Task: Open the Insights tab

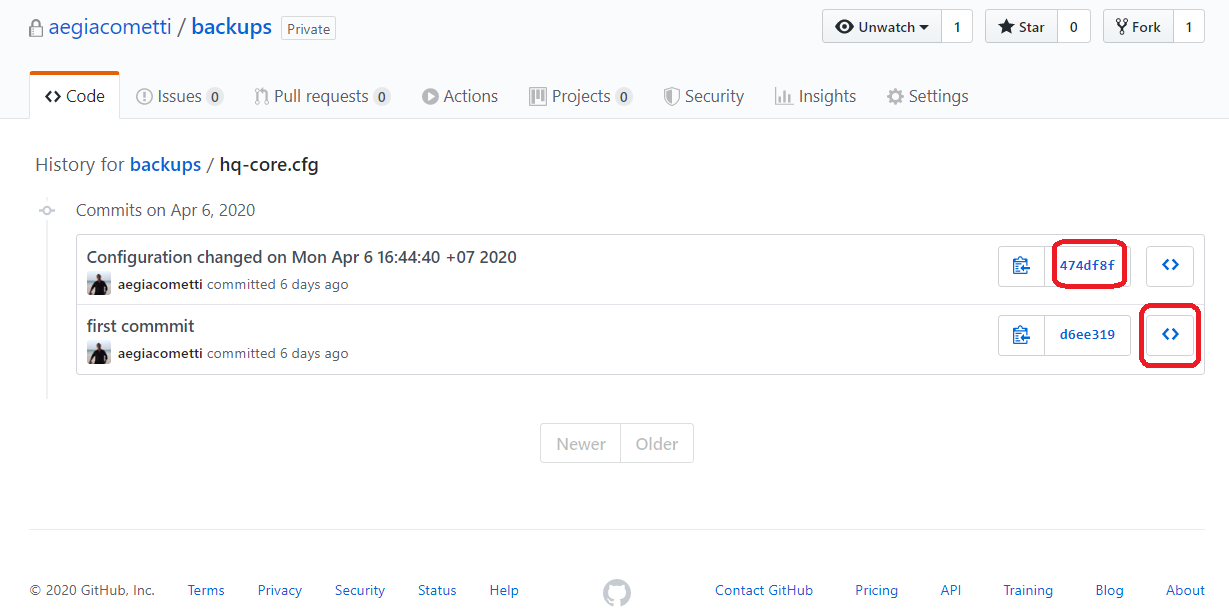Action: coord(815,96)
